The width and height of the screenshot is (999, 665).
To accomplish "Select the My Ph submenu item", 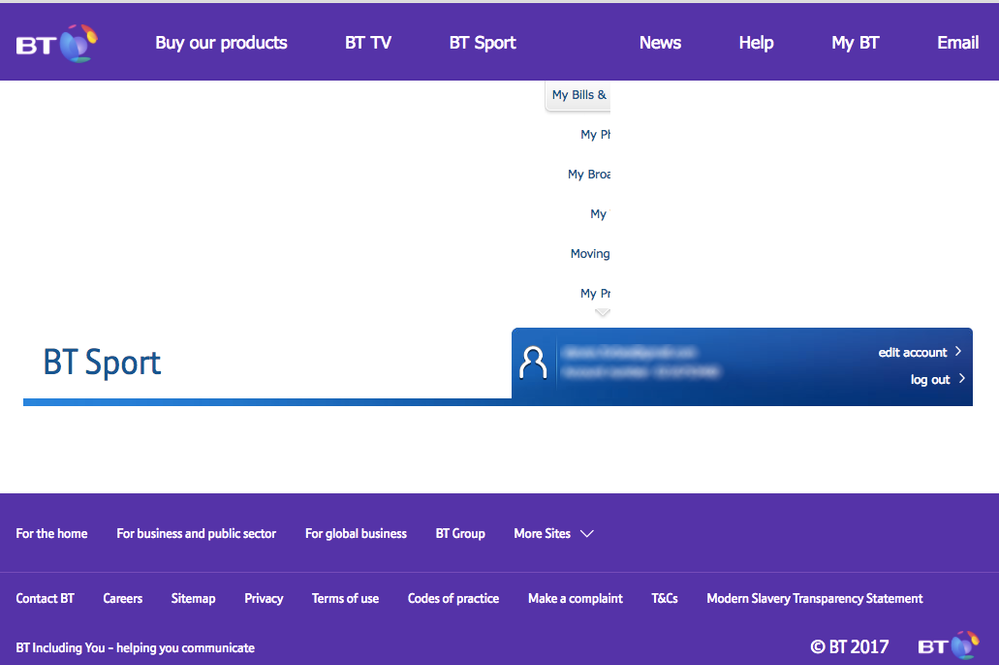I will pyautogui.click(x=595, y=134).
